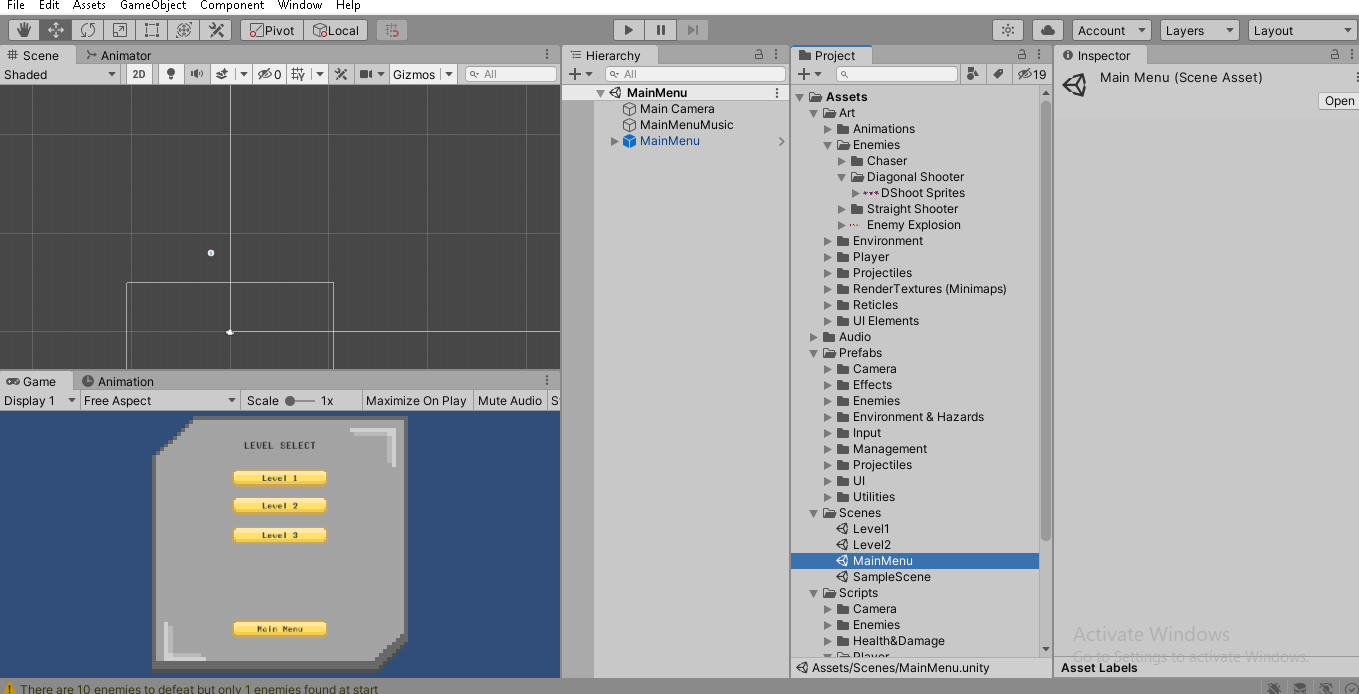The image size is (1359, 694).
Task: Toggle 2D scene view mode
Action: [x=139, y=74]
